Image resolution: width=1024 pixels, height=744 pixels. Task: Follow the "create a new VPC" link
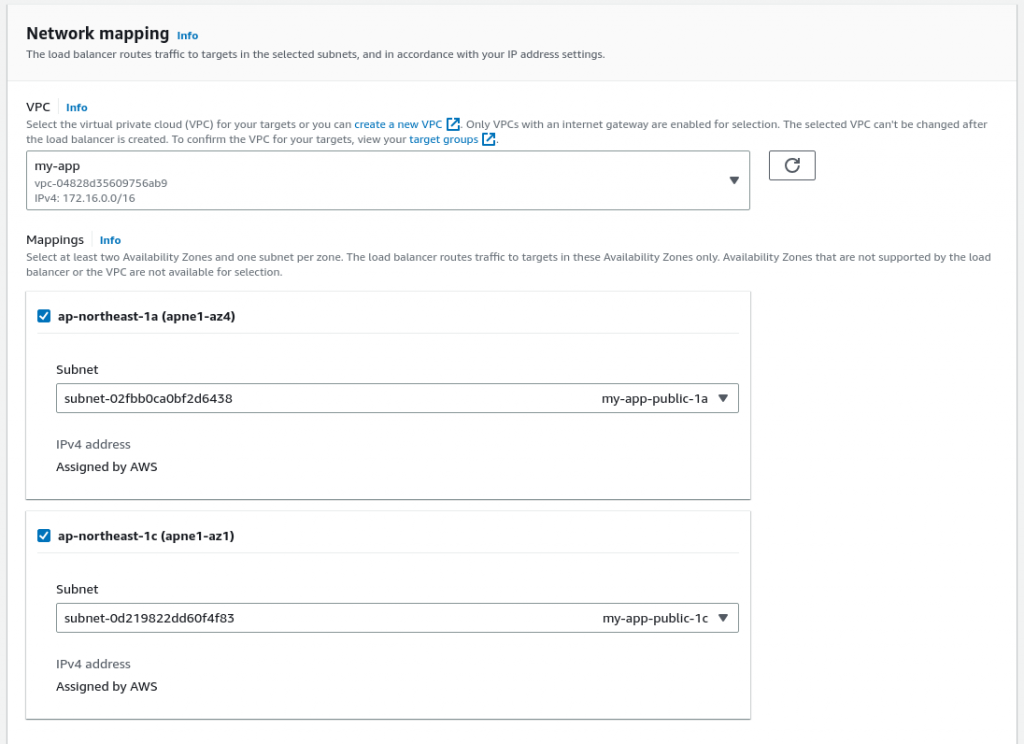[398, 125]
